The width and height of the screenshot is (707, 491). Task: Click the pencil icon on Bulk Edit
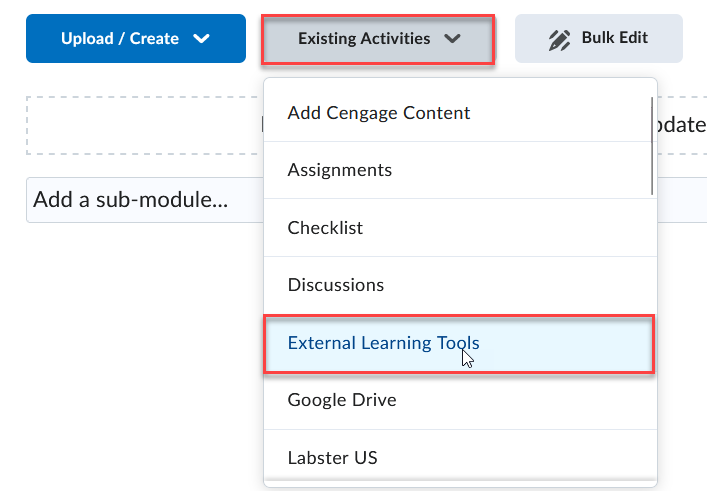coord(558,40)
